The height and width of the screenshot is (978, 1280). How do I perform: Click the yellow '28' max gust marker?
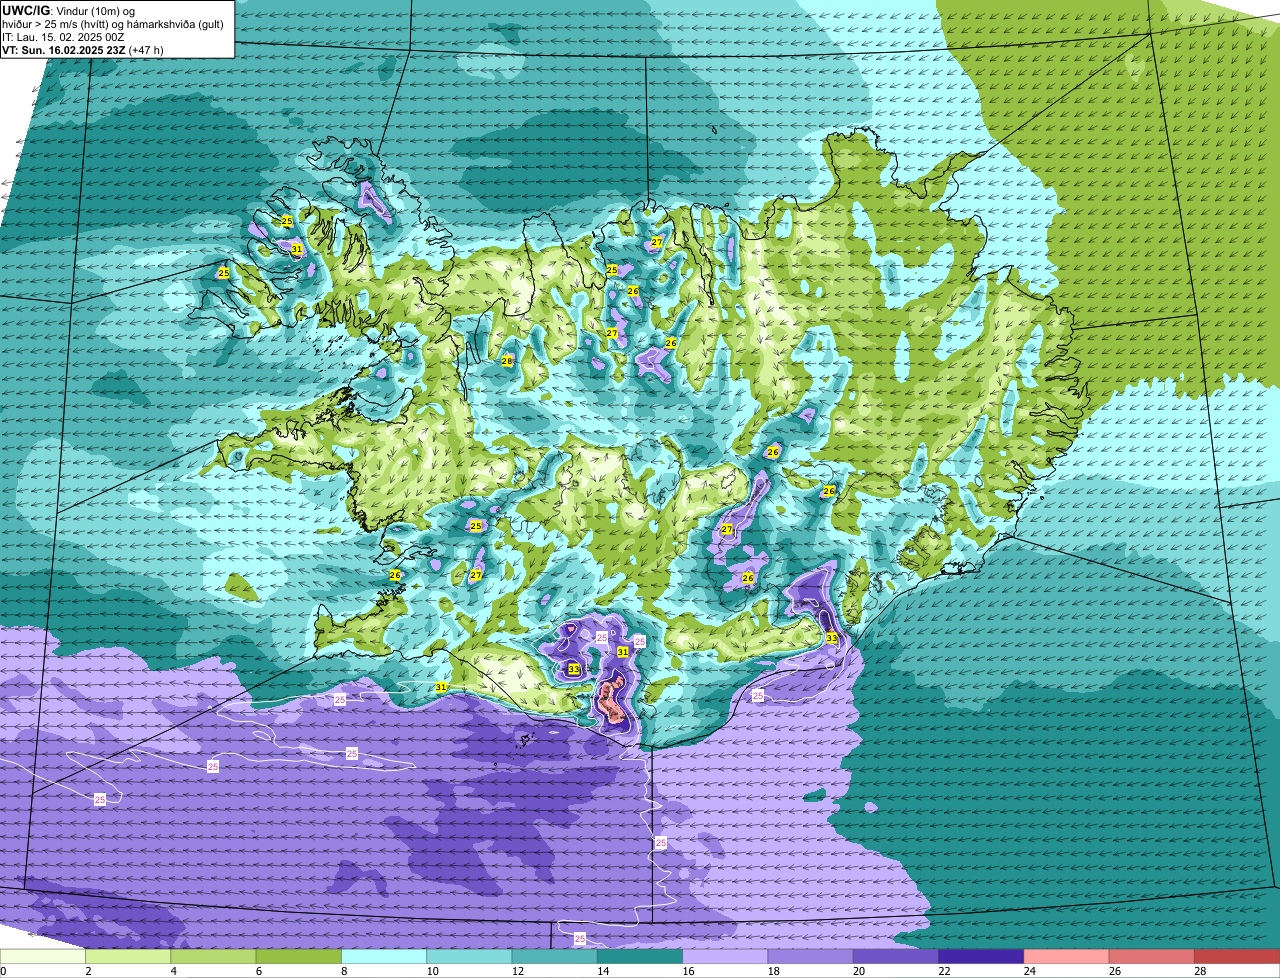pyautogui.click(x=507, y=361)
